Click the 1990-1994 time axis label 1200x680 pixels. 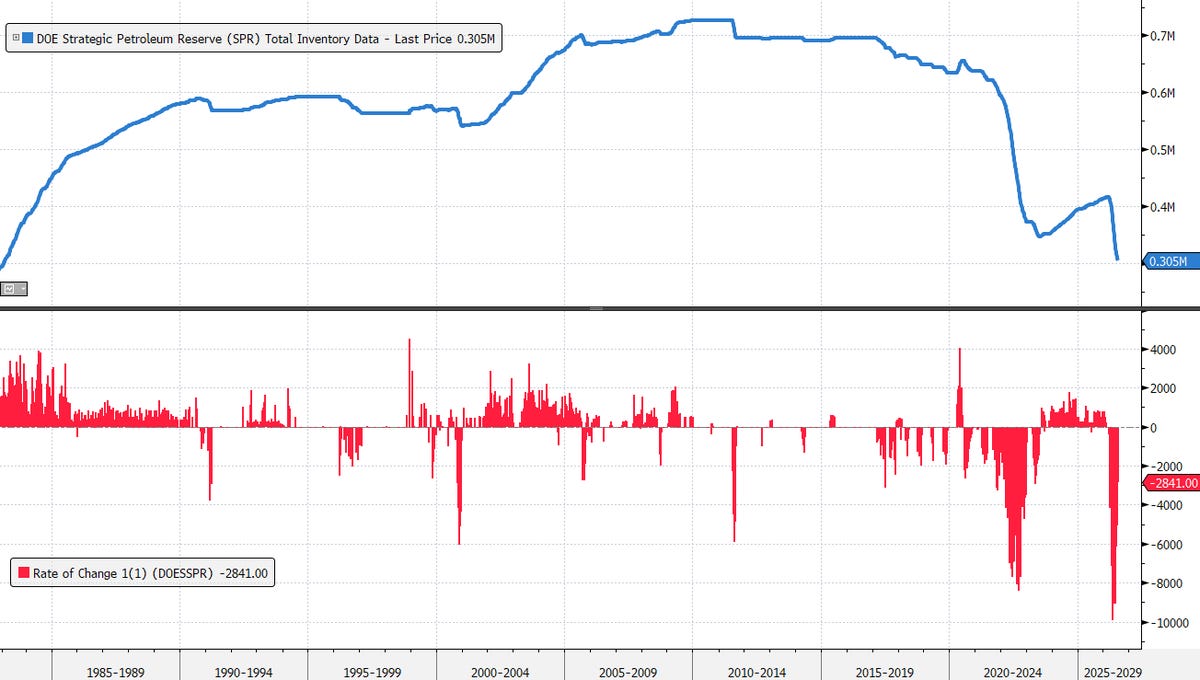245,672
